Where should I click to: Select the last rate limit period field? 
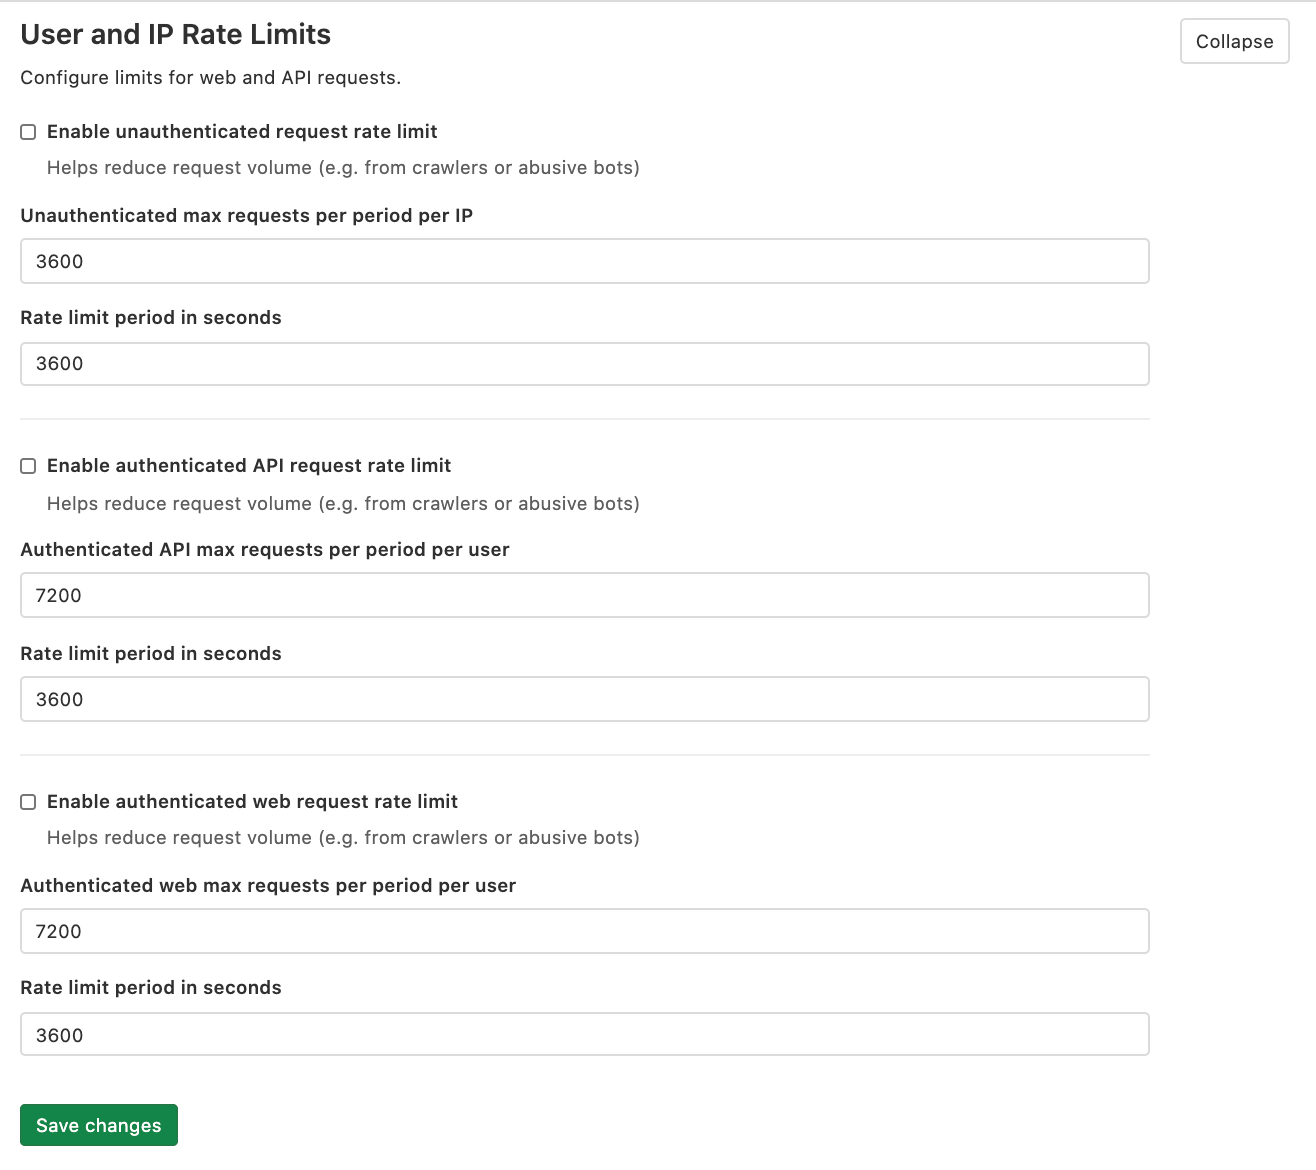click(x=585, y=1033)
